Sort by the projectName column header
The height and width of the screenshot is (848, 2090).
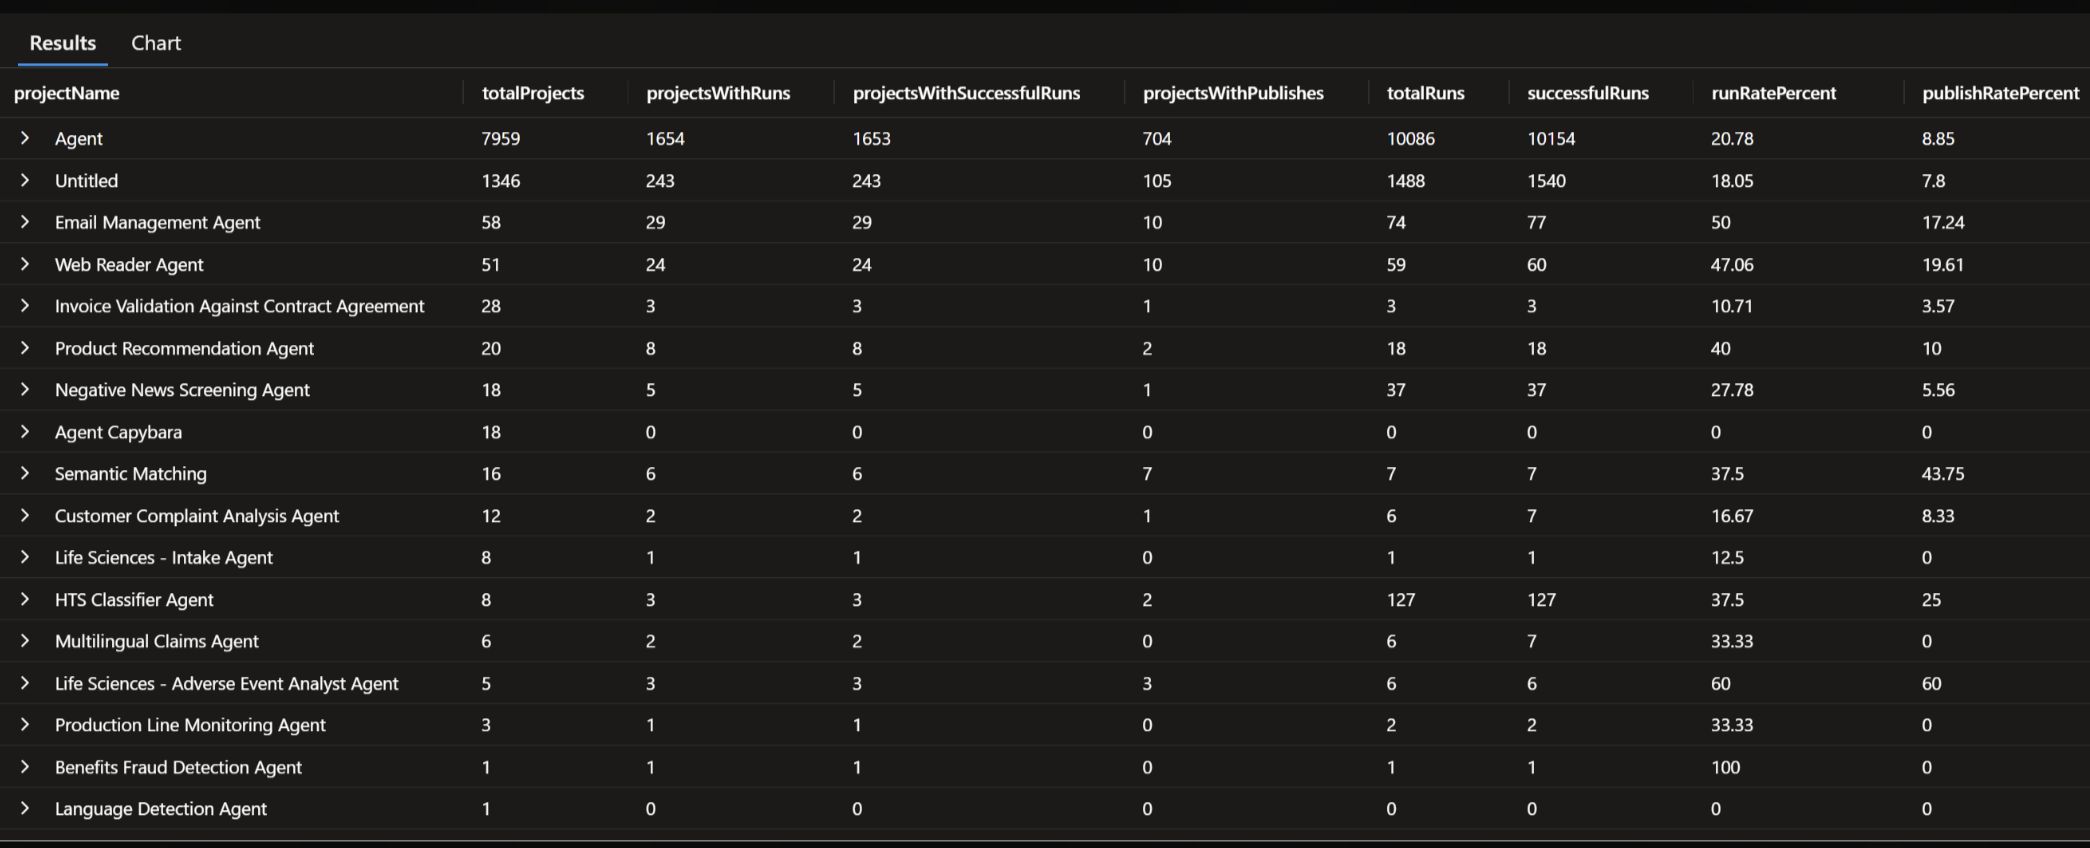coord(67,93)
